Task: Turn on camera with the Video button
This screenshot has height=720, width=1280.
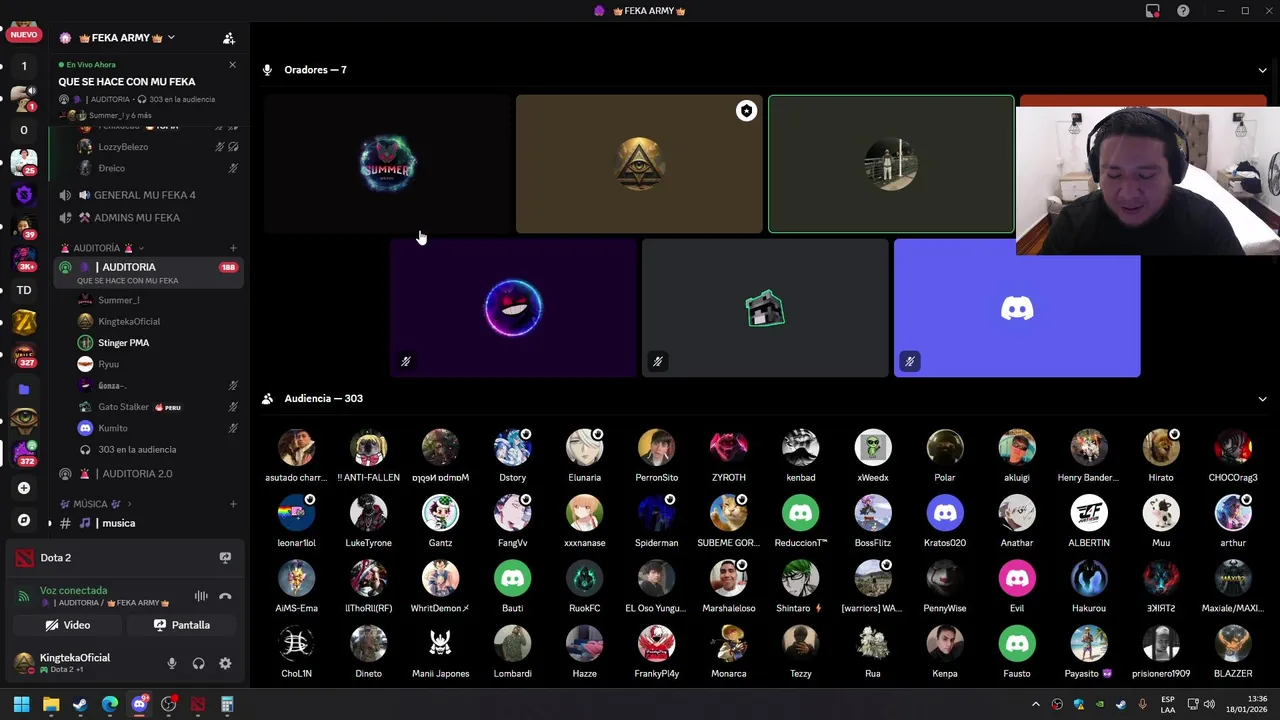Action: coord(67,625)
